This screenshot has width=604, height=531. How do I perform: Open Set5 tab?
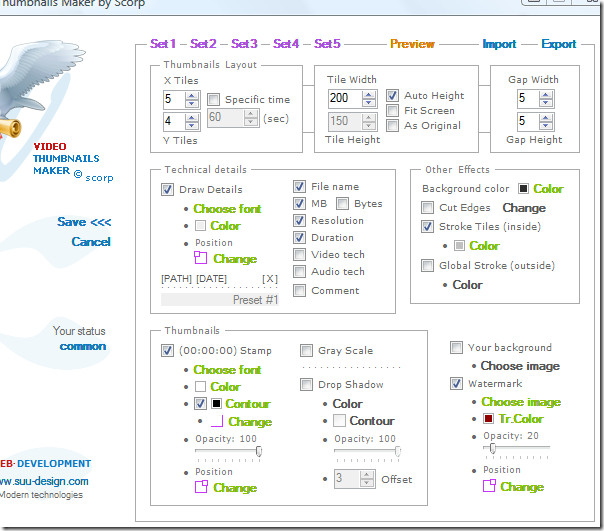point(327,44)
